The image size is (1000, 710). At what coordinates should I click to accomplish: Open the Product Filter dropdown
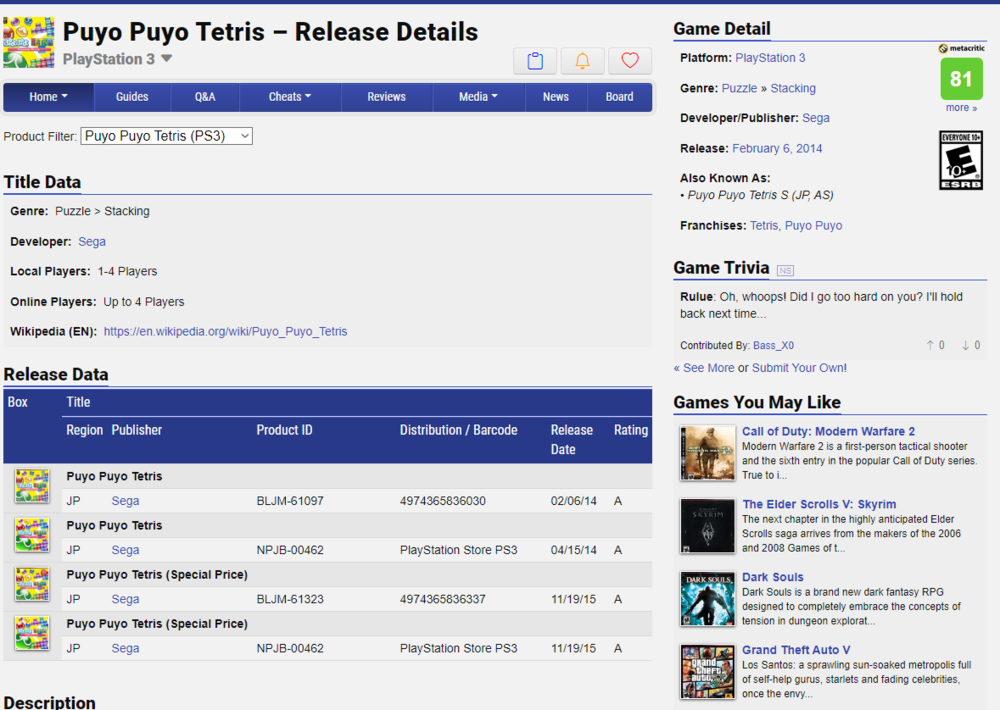click(x=166, y=136)
